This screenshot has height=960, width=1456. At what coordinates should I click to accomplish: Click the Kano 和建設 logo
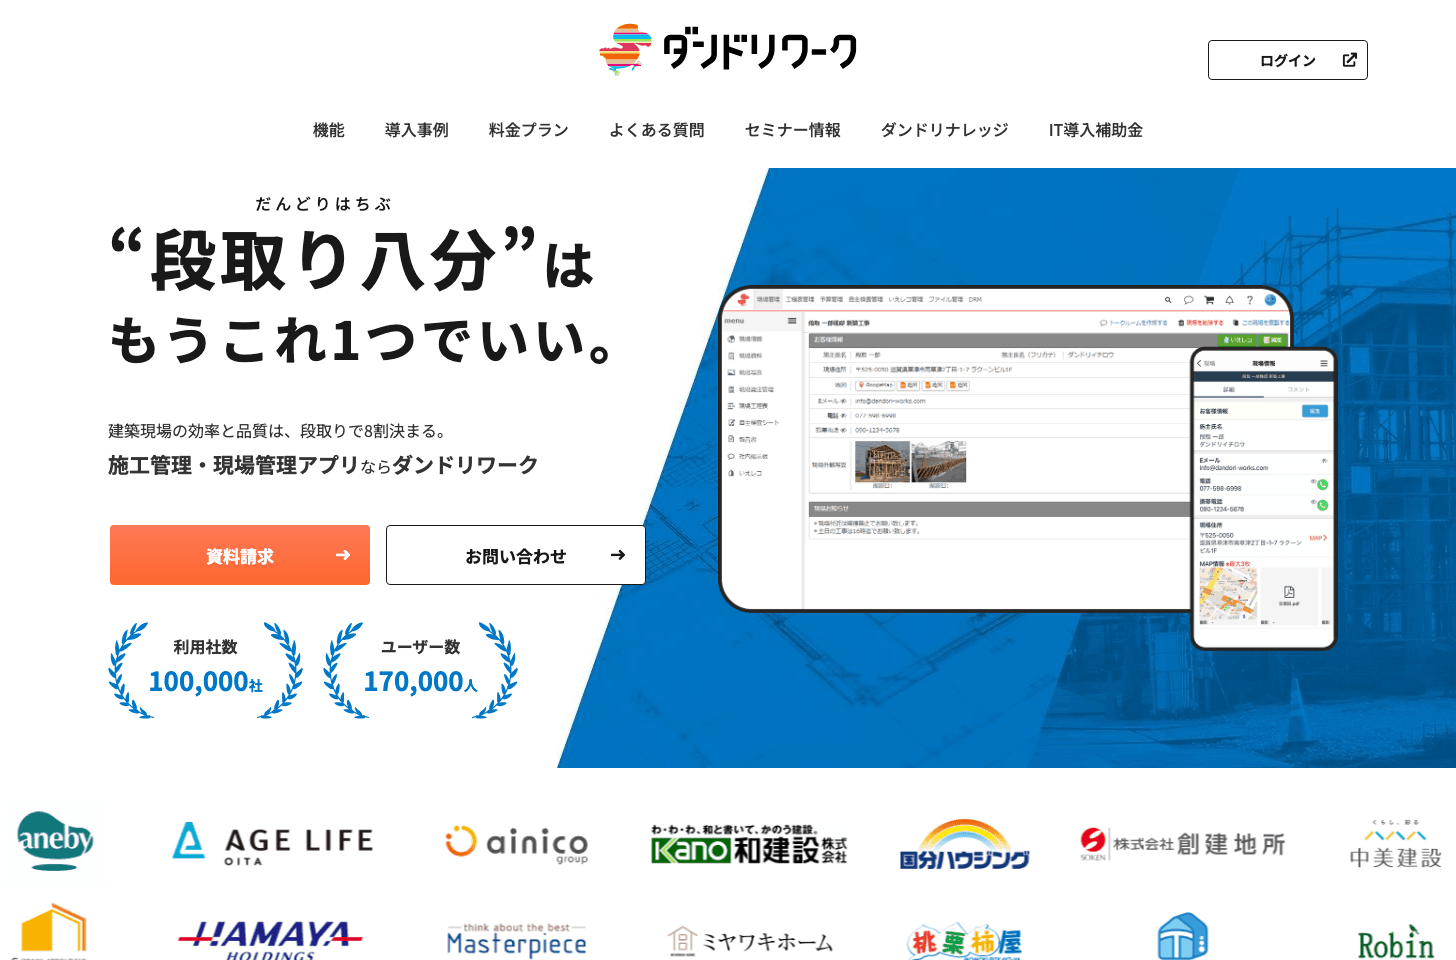click(x=749, y=845)
